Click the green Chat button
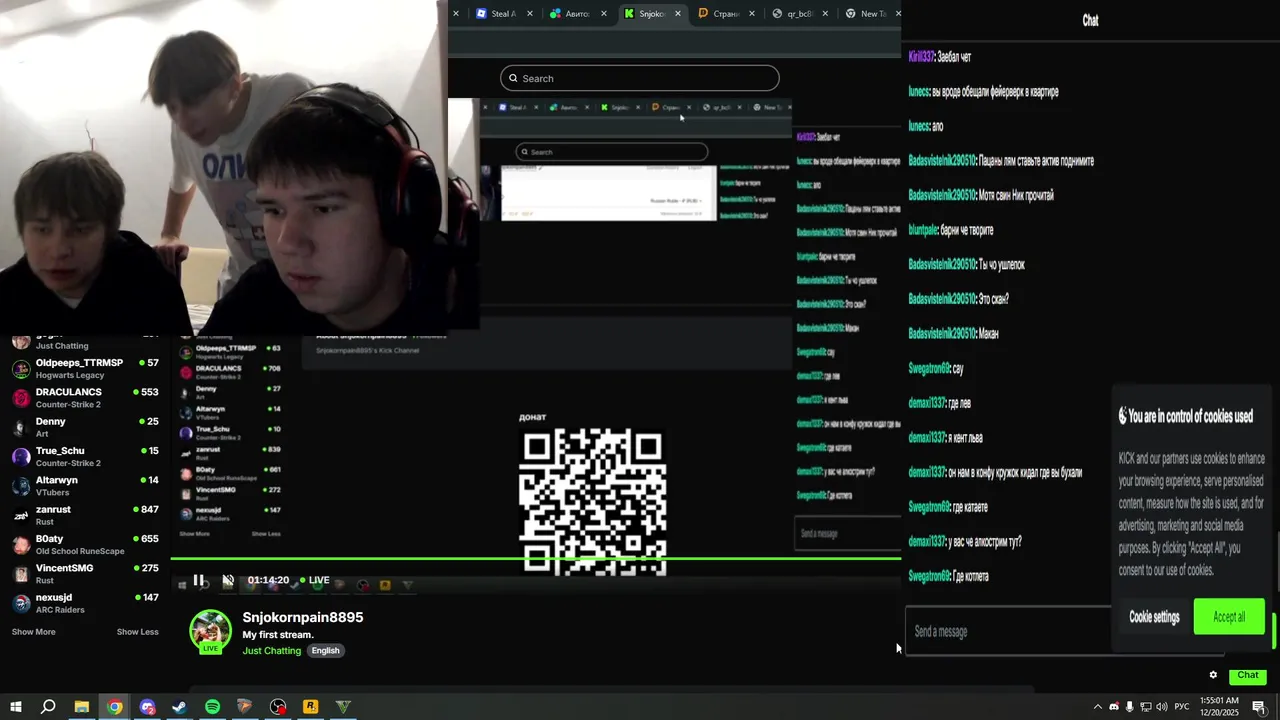Screen dimensions: 1280x720 pyautogui.click(x=1247, y=675)
